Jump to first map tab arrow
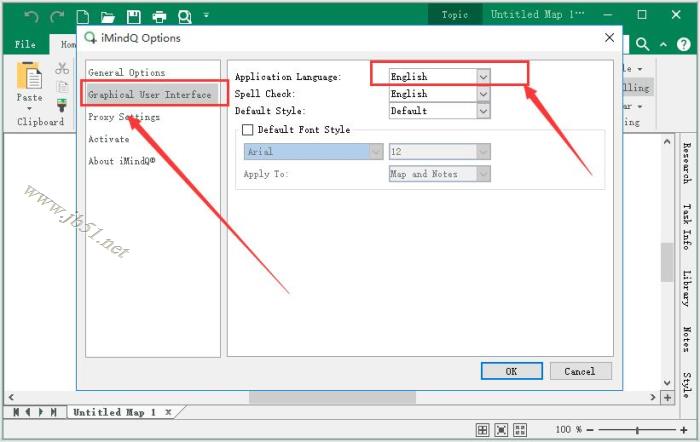The height and width of the screenshot is (442, 700). point(16,412)
